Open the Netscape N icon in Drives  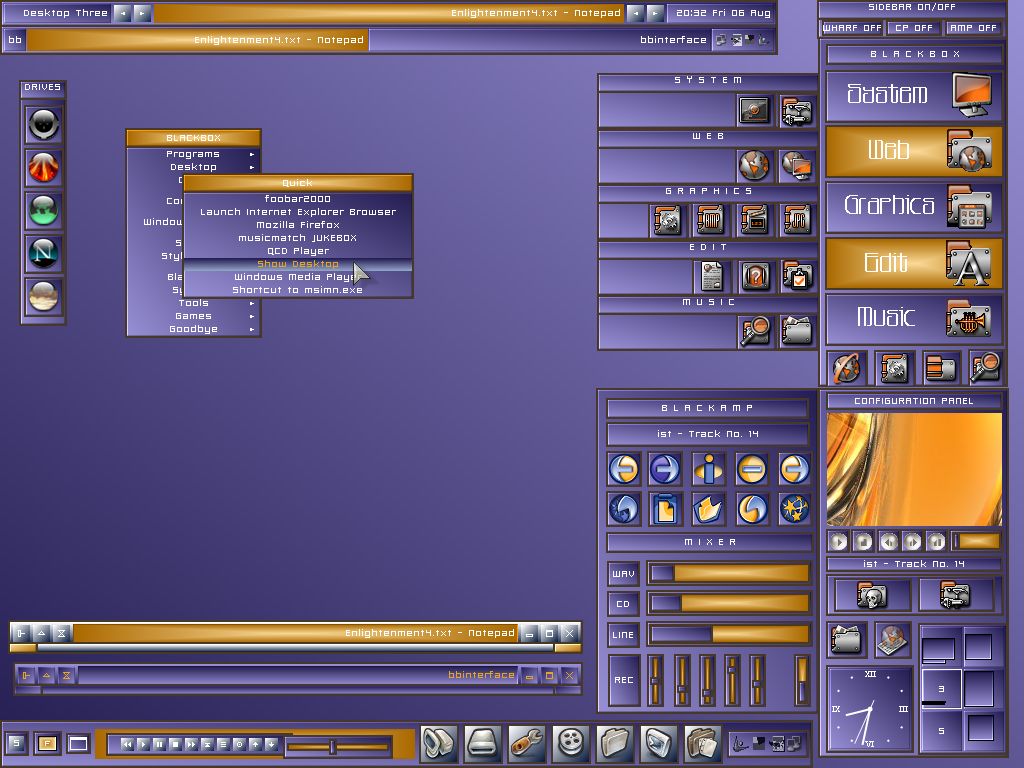point(43,253)
